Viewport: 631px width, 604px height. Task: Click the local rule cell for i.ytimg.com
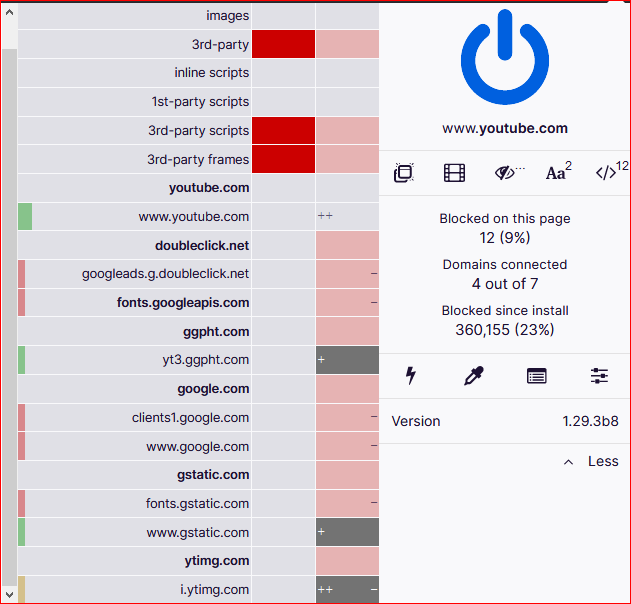(x=347, y=590)
